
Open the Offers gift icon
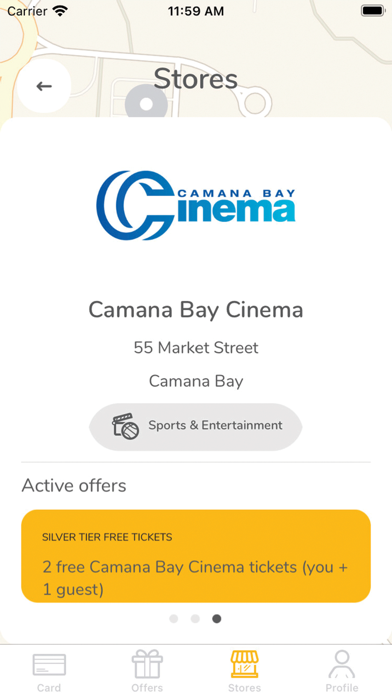pos(147,664)
